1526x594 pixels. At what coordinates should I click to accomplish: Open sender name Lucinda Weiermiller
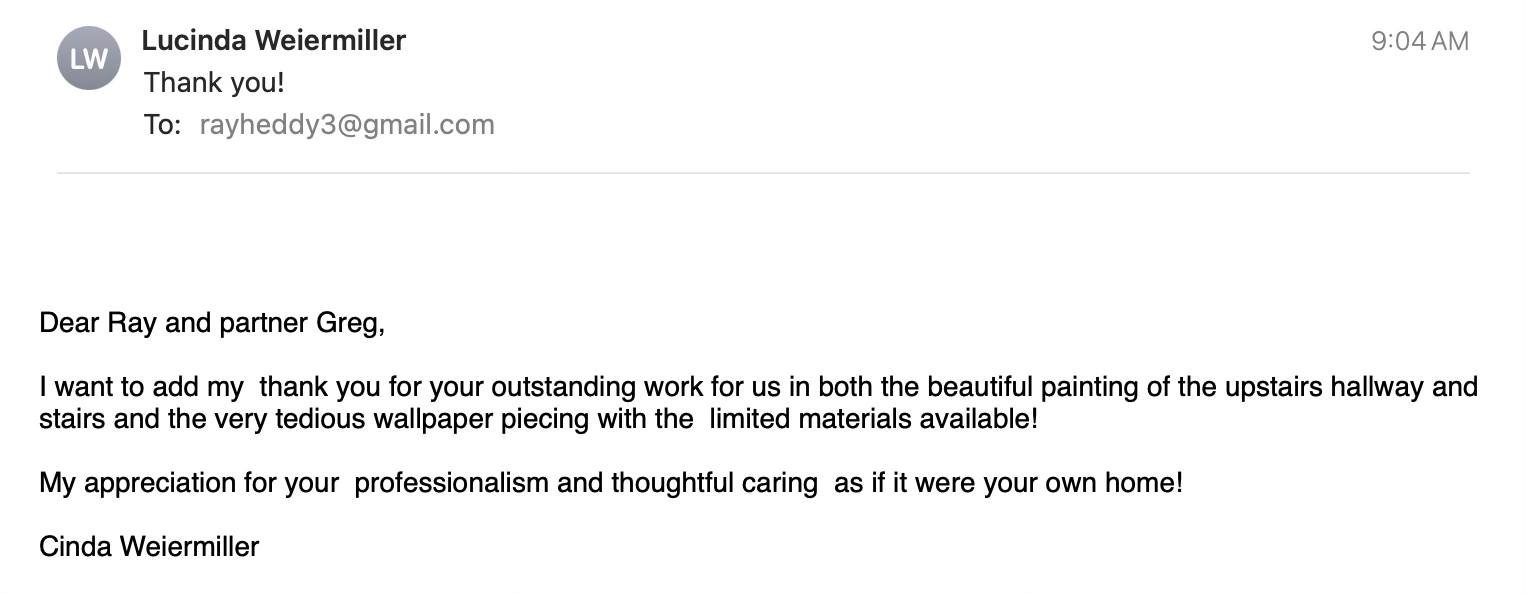[274, 40]
